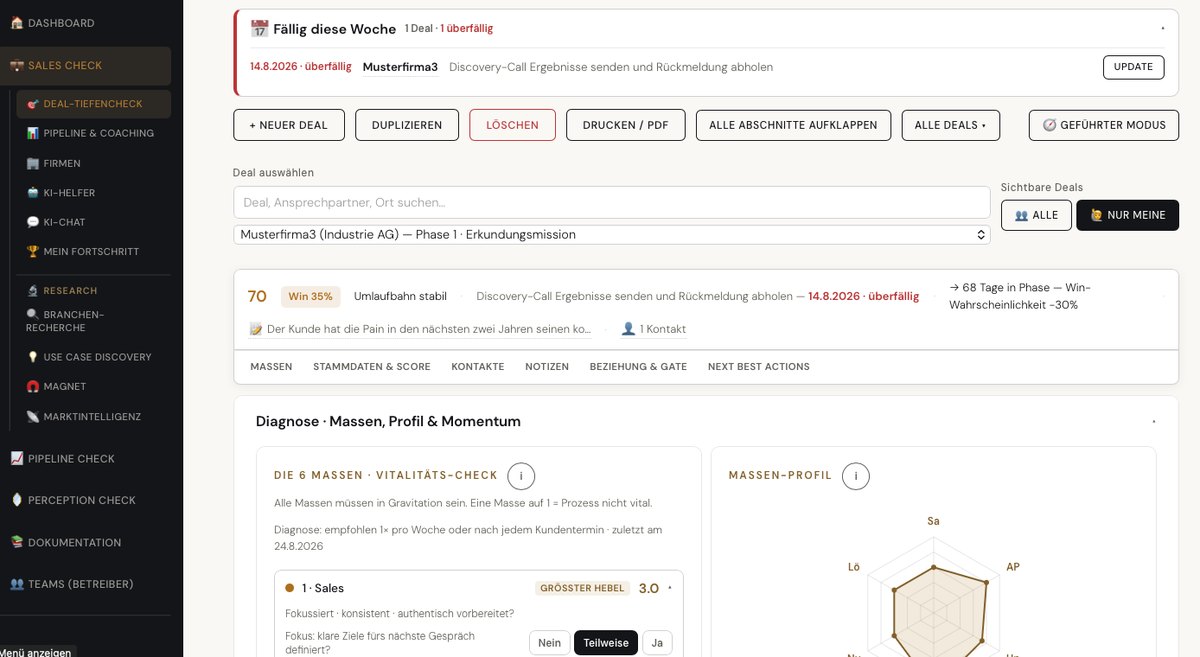
Task: Click the Perception Check icon
Action: click(16, 501)
